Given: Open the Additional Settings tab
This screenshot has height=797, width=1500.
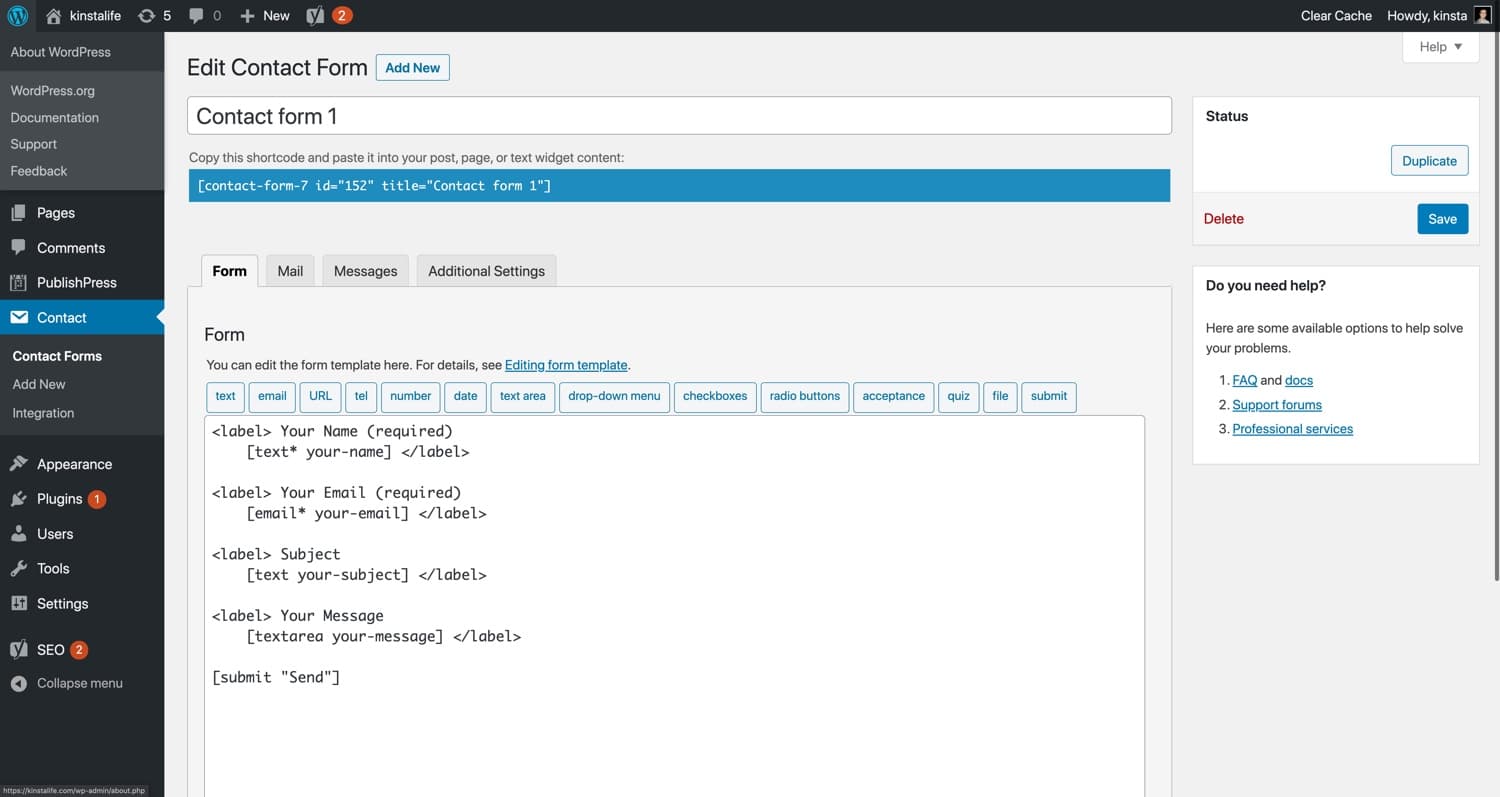Looking at the screenshot, I should [x=486, y=270].
